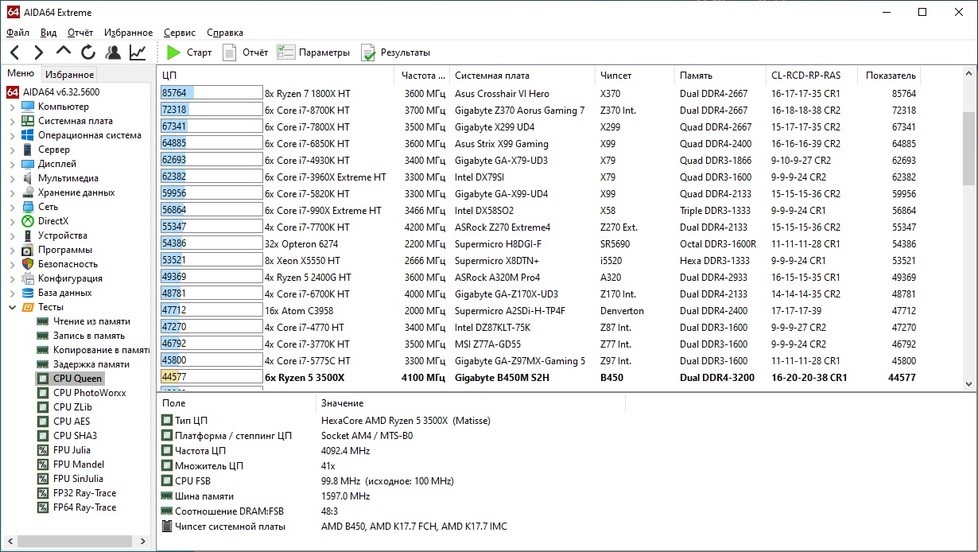The width and height of the screenshot is (978, 552).
Task: Select Чтение из памяти test
Action: pyautogui.click(x=90, y=322)
